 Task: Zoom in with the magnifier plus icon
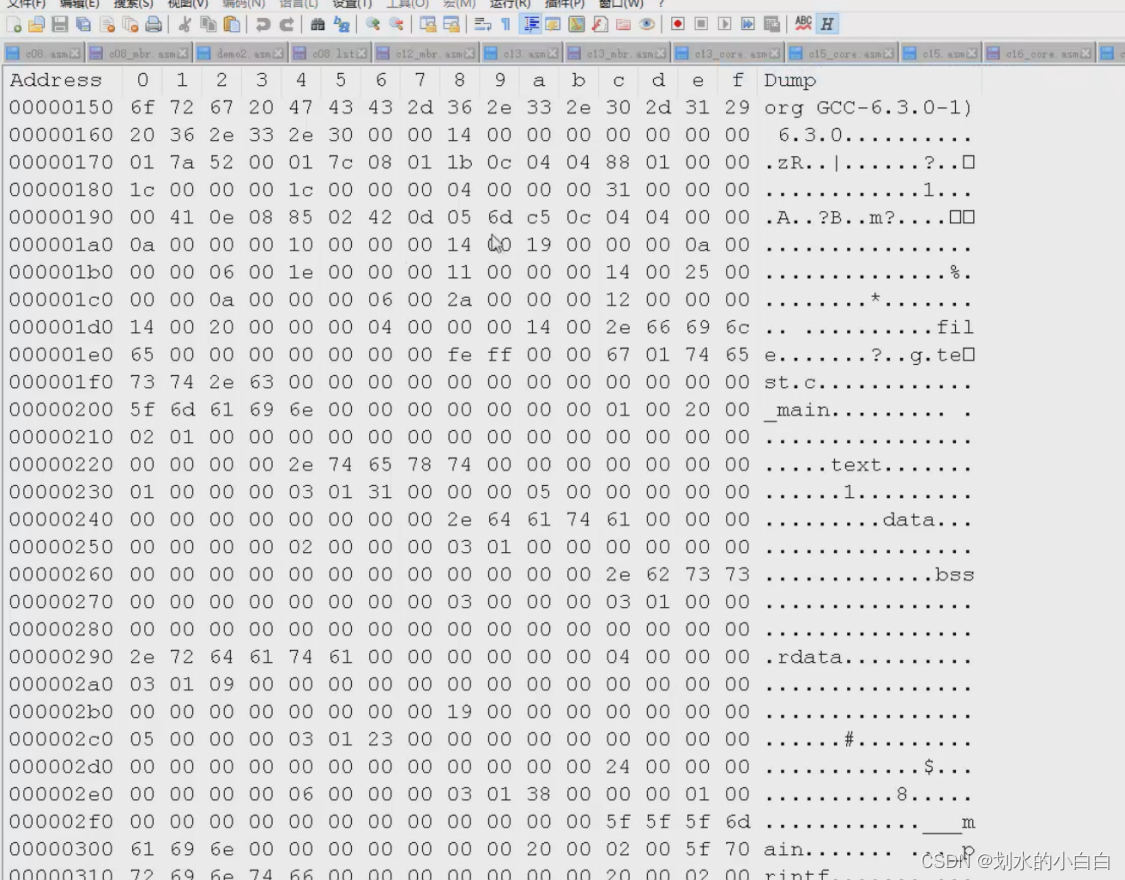(373, 24)
